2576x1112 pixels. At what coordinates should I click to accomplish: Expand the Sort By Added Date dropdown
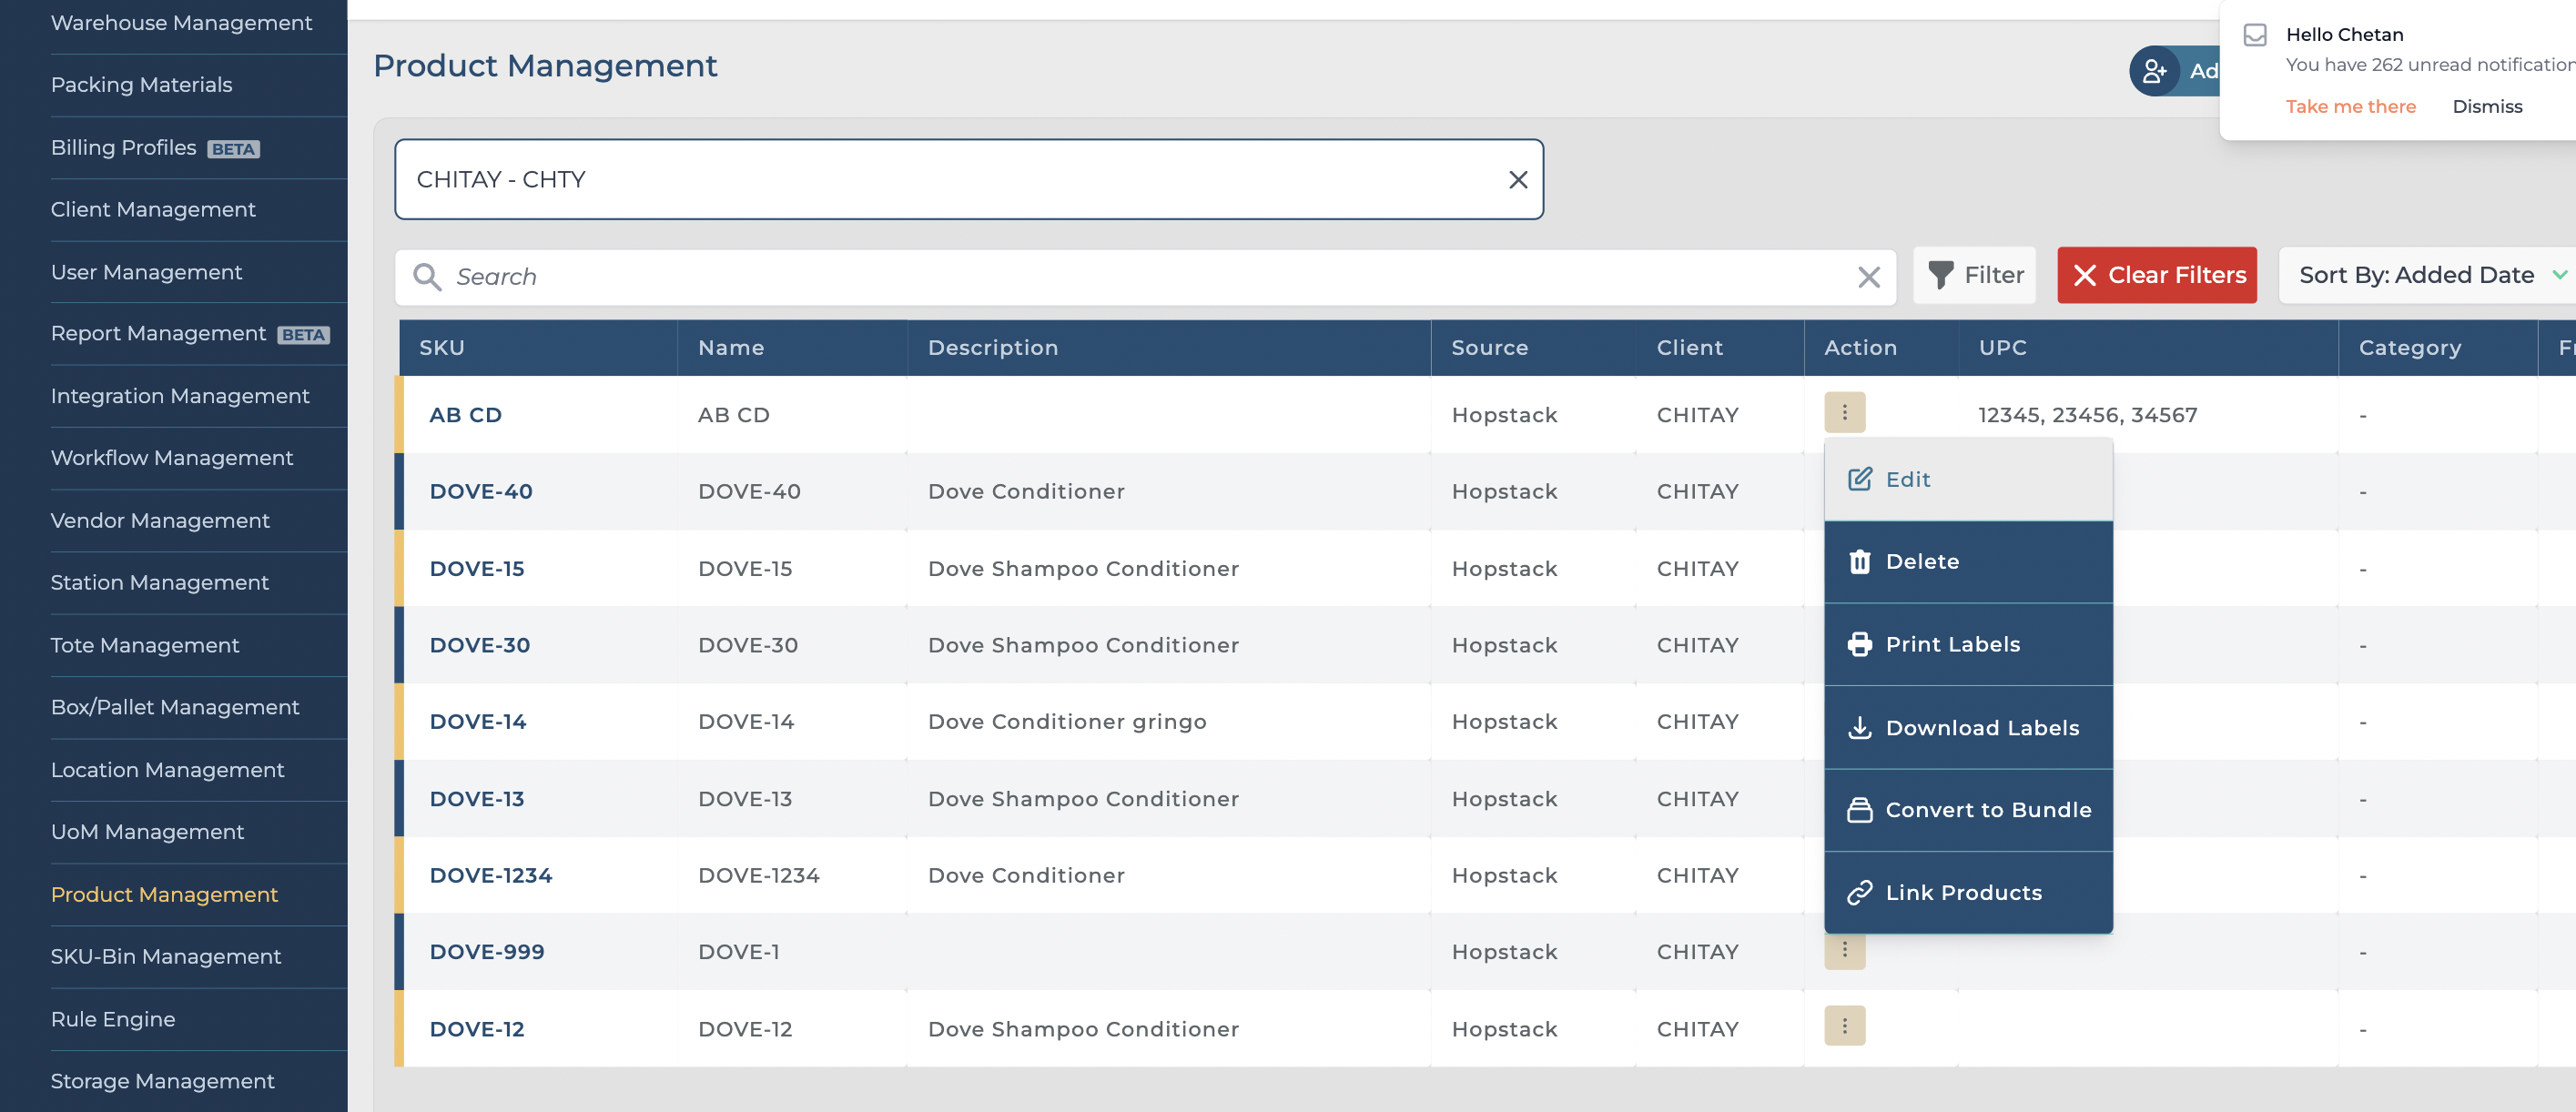[2427, 275]
